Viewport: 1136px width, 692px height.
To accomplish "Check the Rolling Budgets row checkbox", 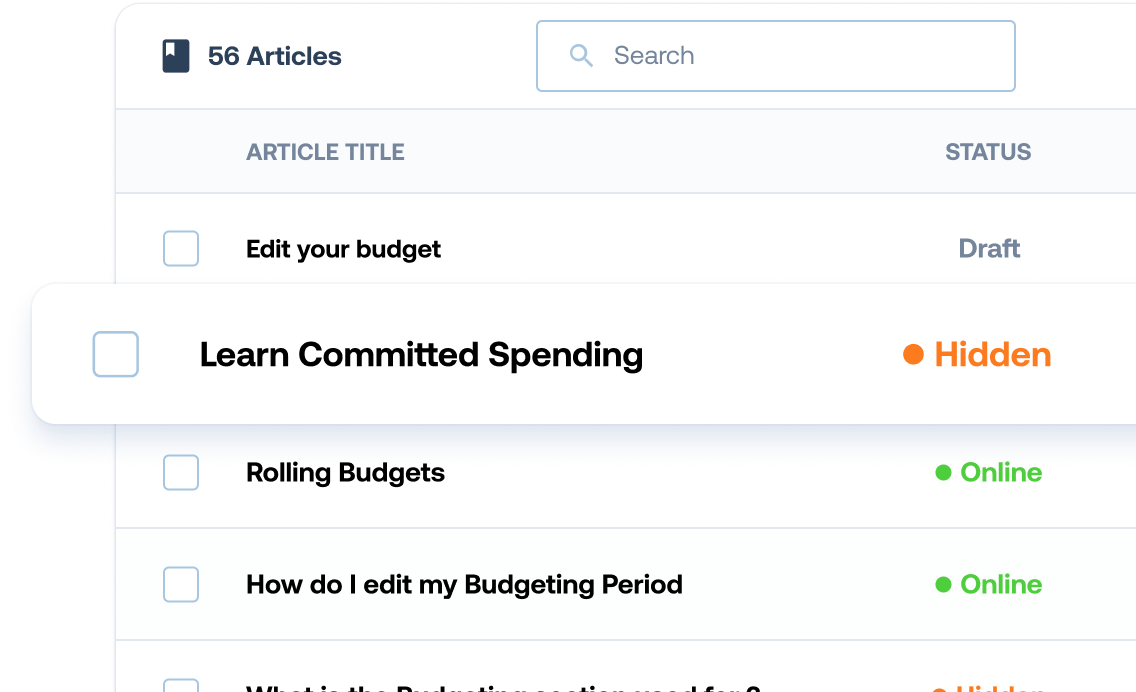I will (181, 473).
